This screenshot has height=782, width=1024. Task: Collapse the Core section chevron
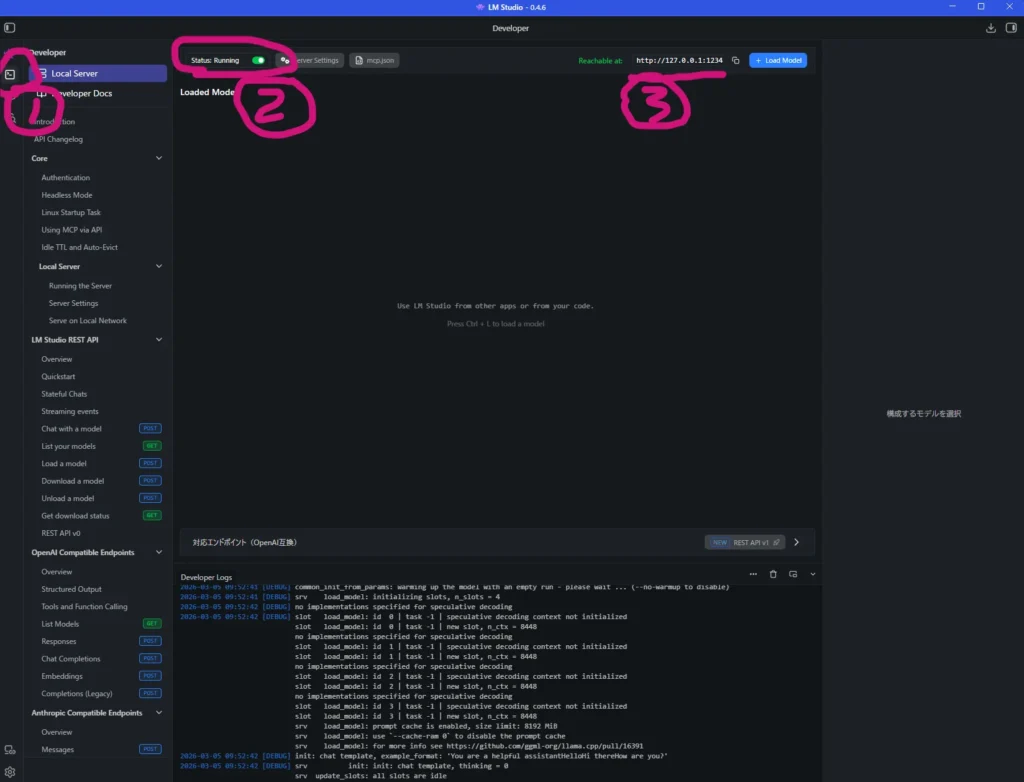coord(158,158)
